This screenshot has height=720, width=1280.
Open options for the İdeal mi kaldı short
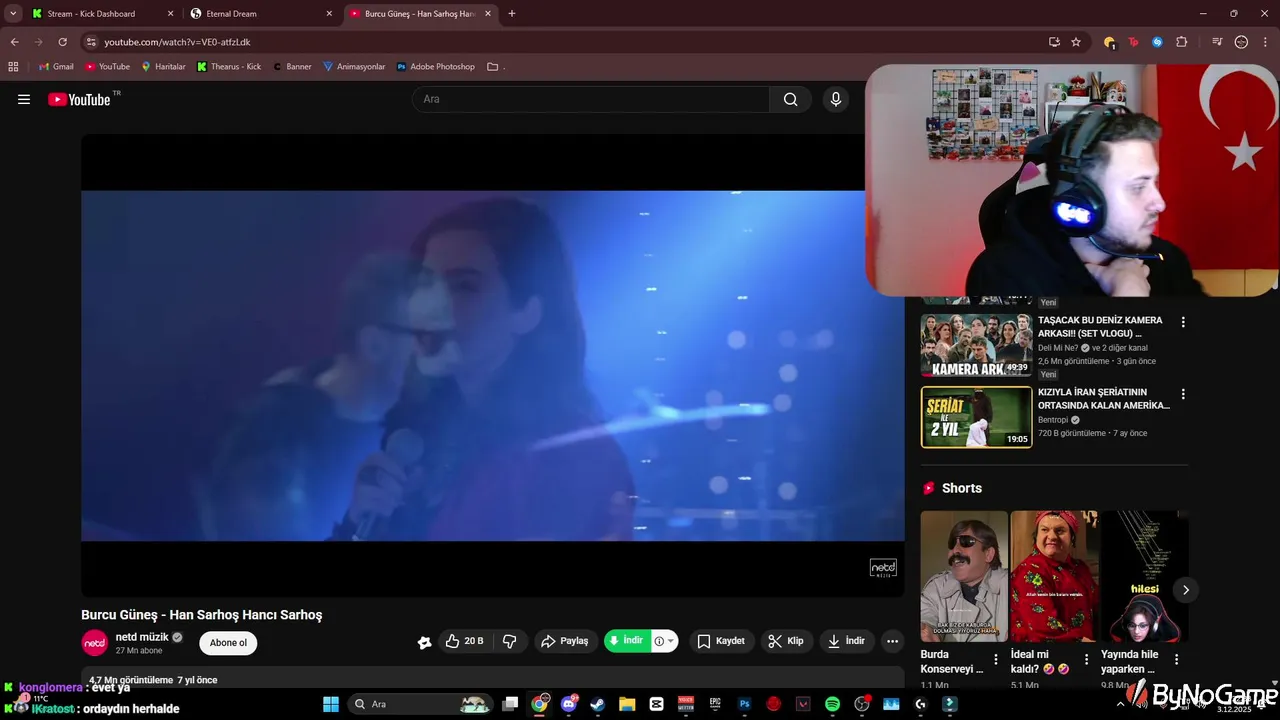pos(1086,660)
